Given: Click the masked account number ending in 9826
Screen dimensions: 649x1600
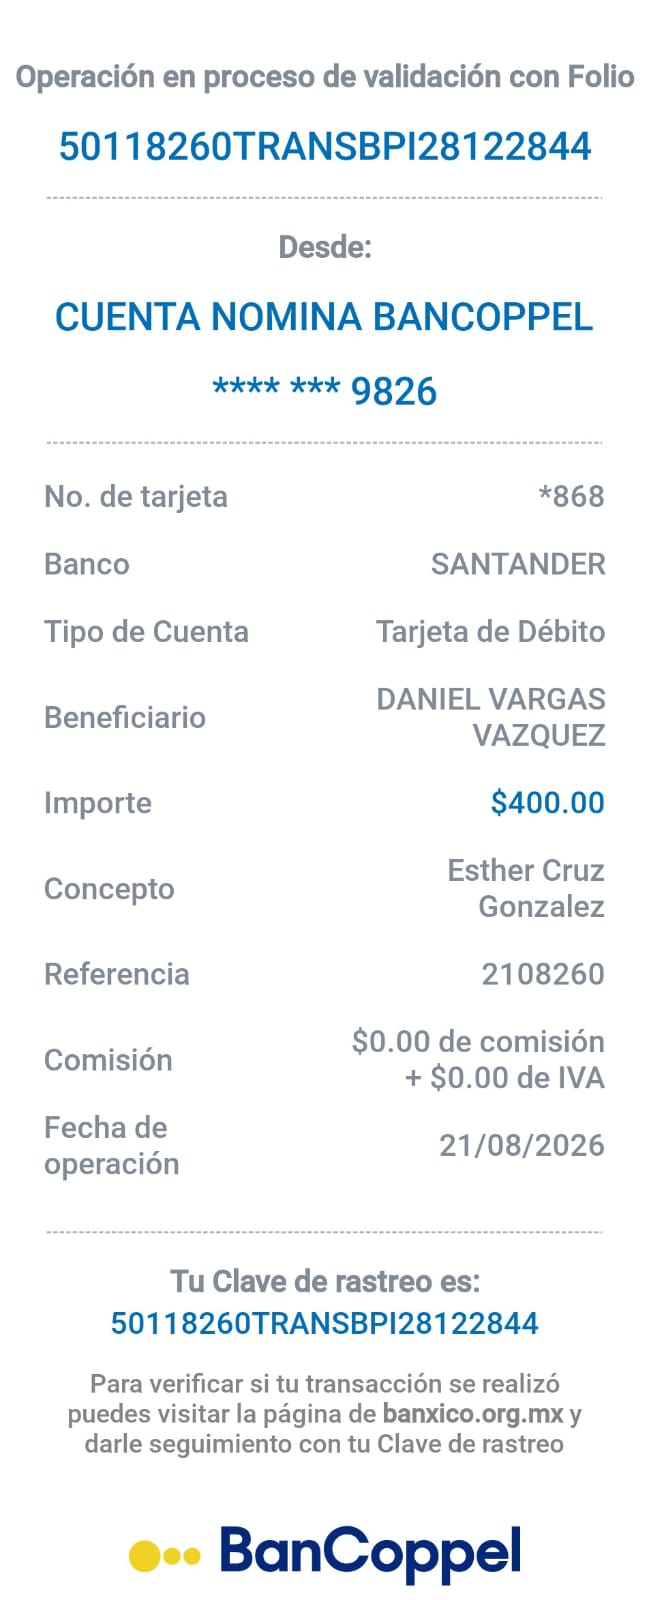Looking at the screenshot, I should [325, 390].
